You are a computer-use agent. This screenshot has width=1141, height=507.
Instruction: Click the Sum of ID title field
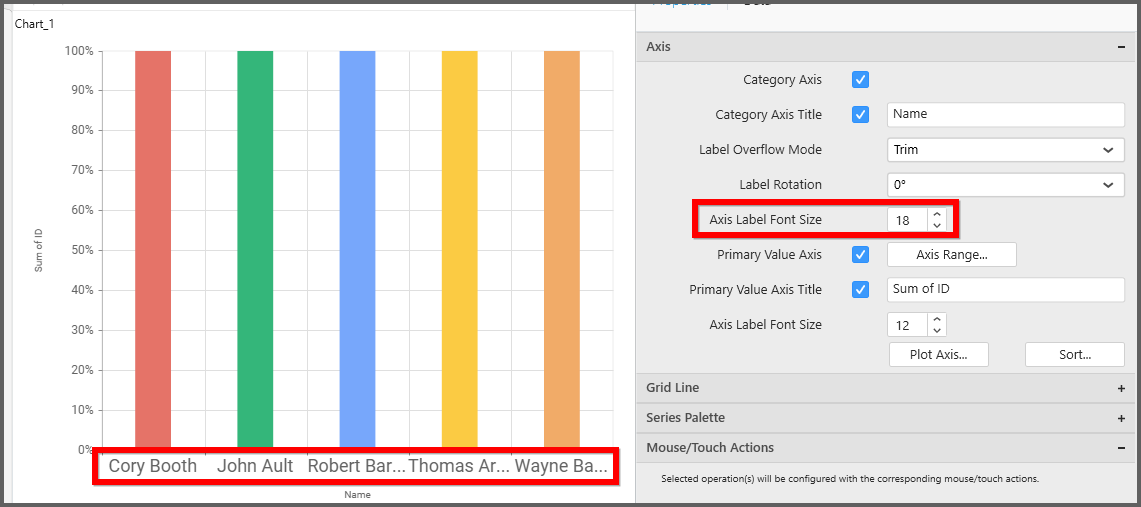click(1005, 290)
